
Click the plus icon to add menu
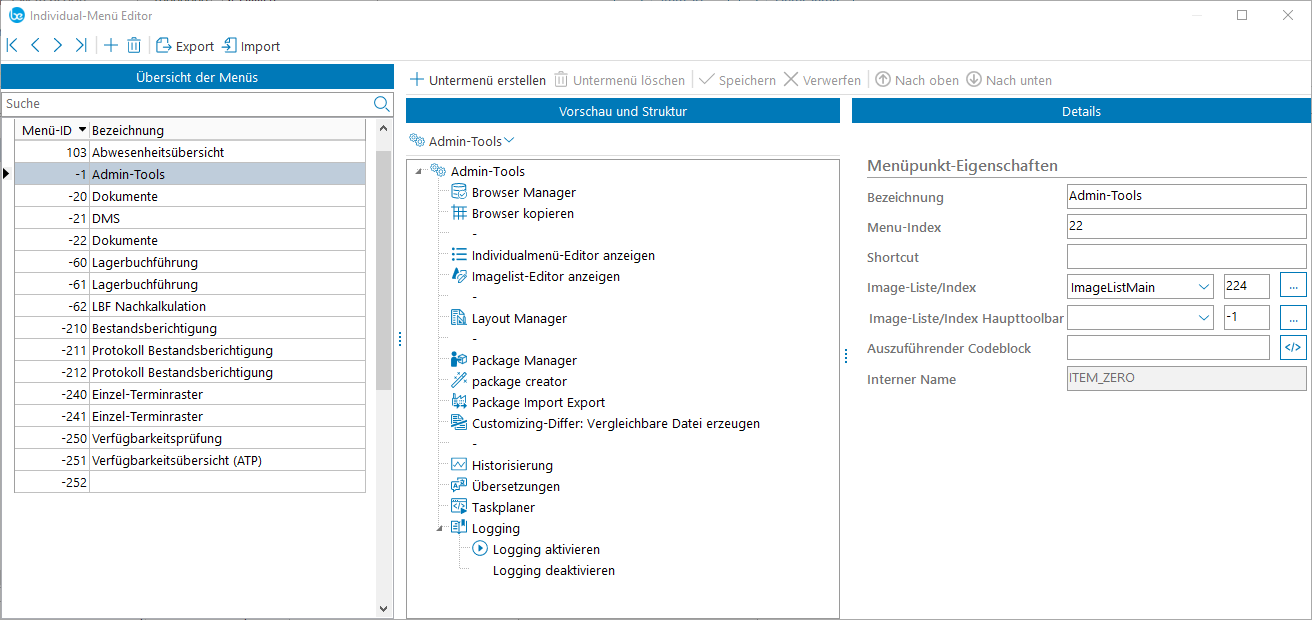tap(111, 45)
